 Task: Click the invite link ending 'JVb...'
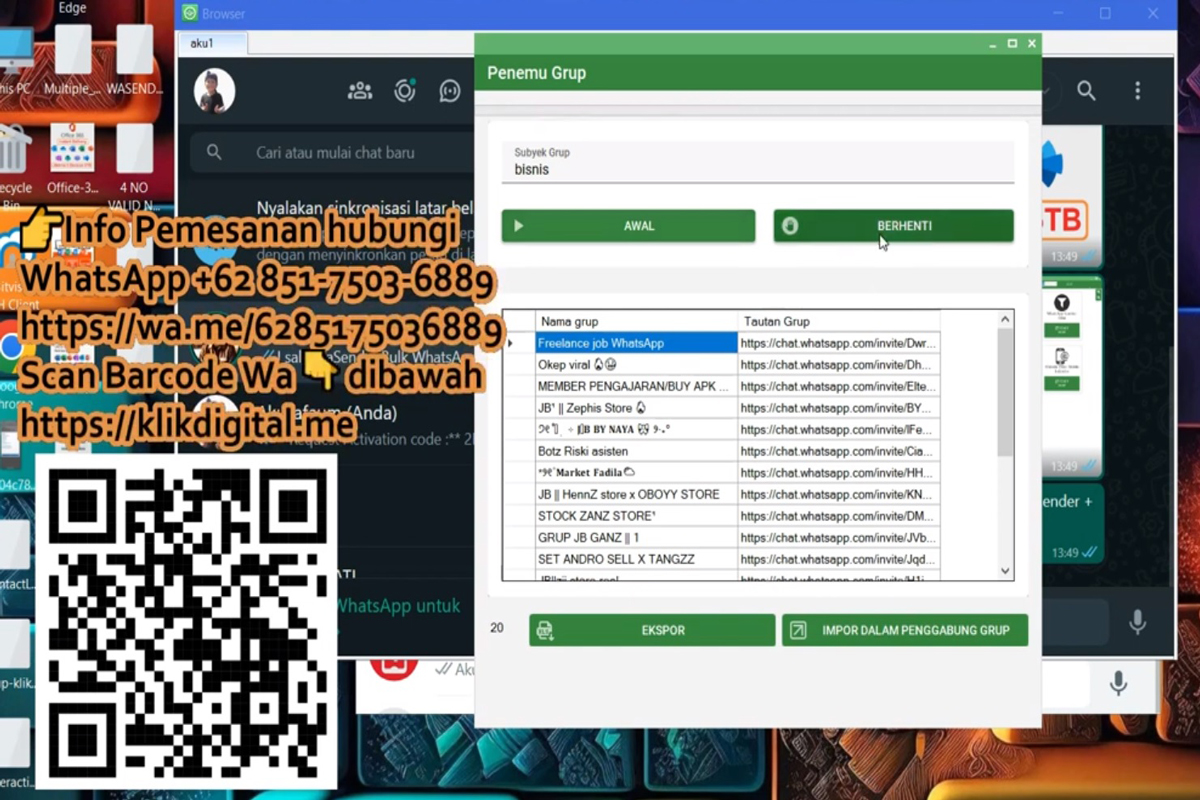839,537
